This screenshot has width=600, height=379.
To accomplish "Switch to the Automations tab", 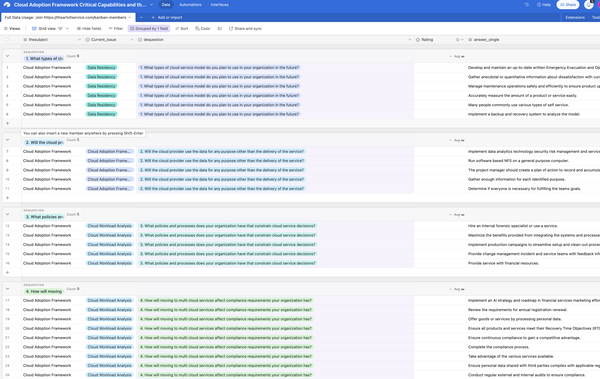I will pos(190,5).
